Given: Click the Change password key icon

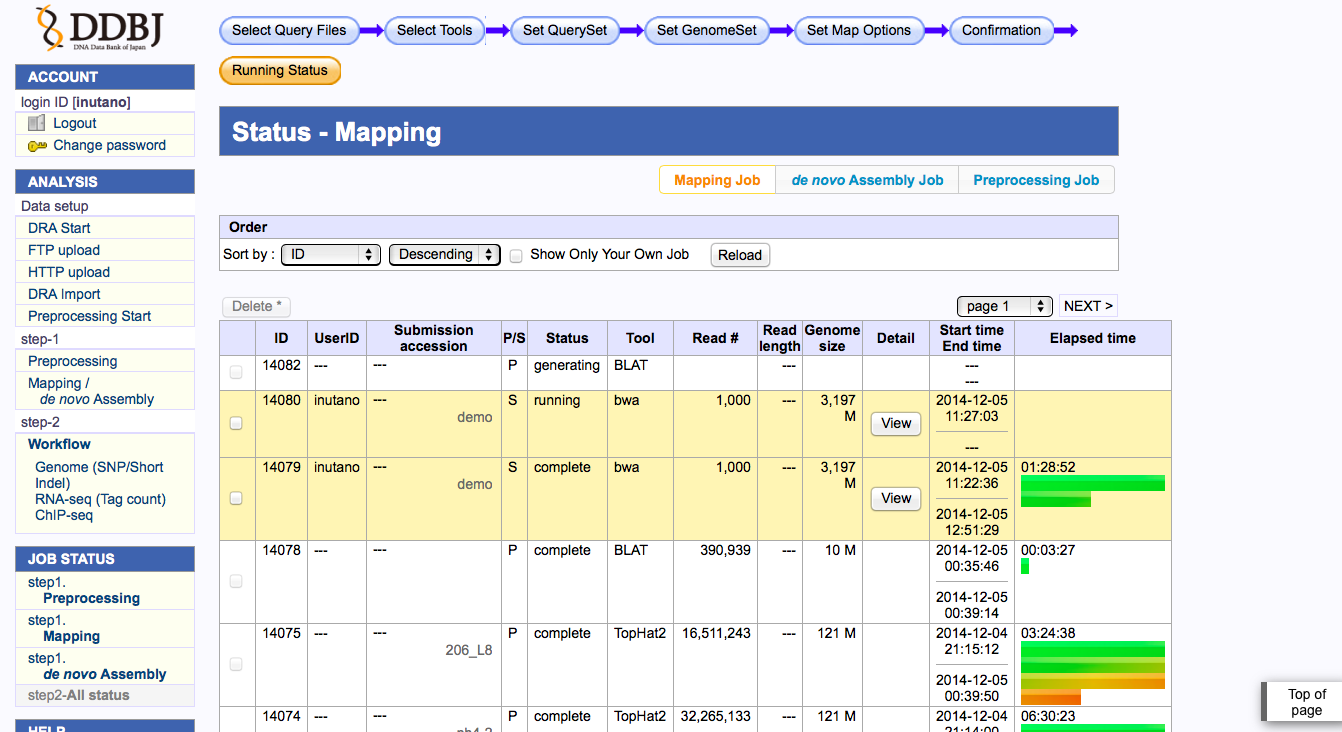Looking at the screenshot, I should coord(37,146).
